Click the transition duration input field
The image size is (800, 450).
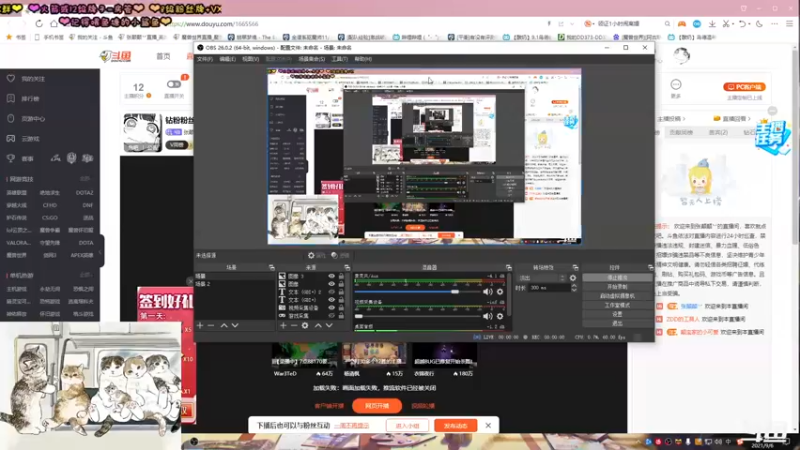[x=549, y=288]
